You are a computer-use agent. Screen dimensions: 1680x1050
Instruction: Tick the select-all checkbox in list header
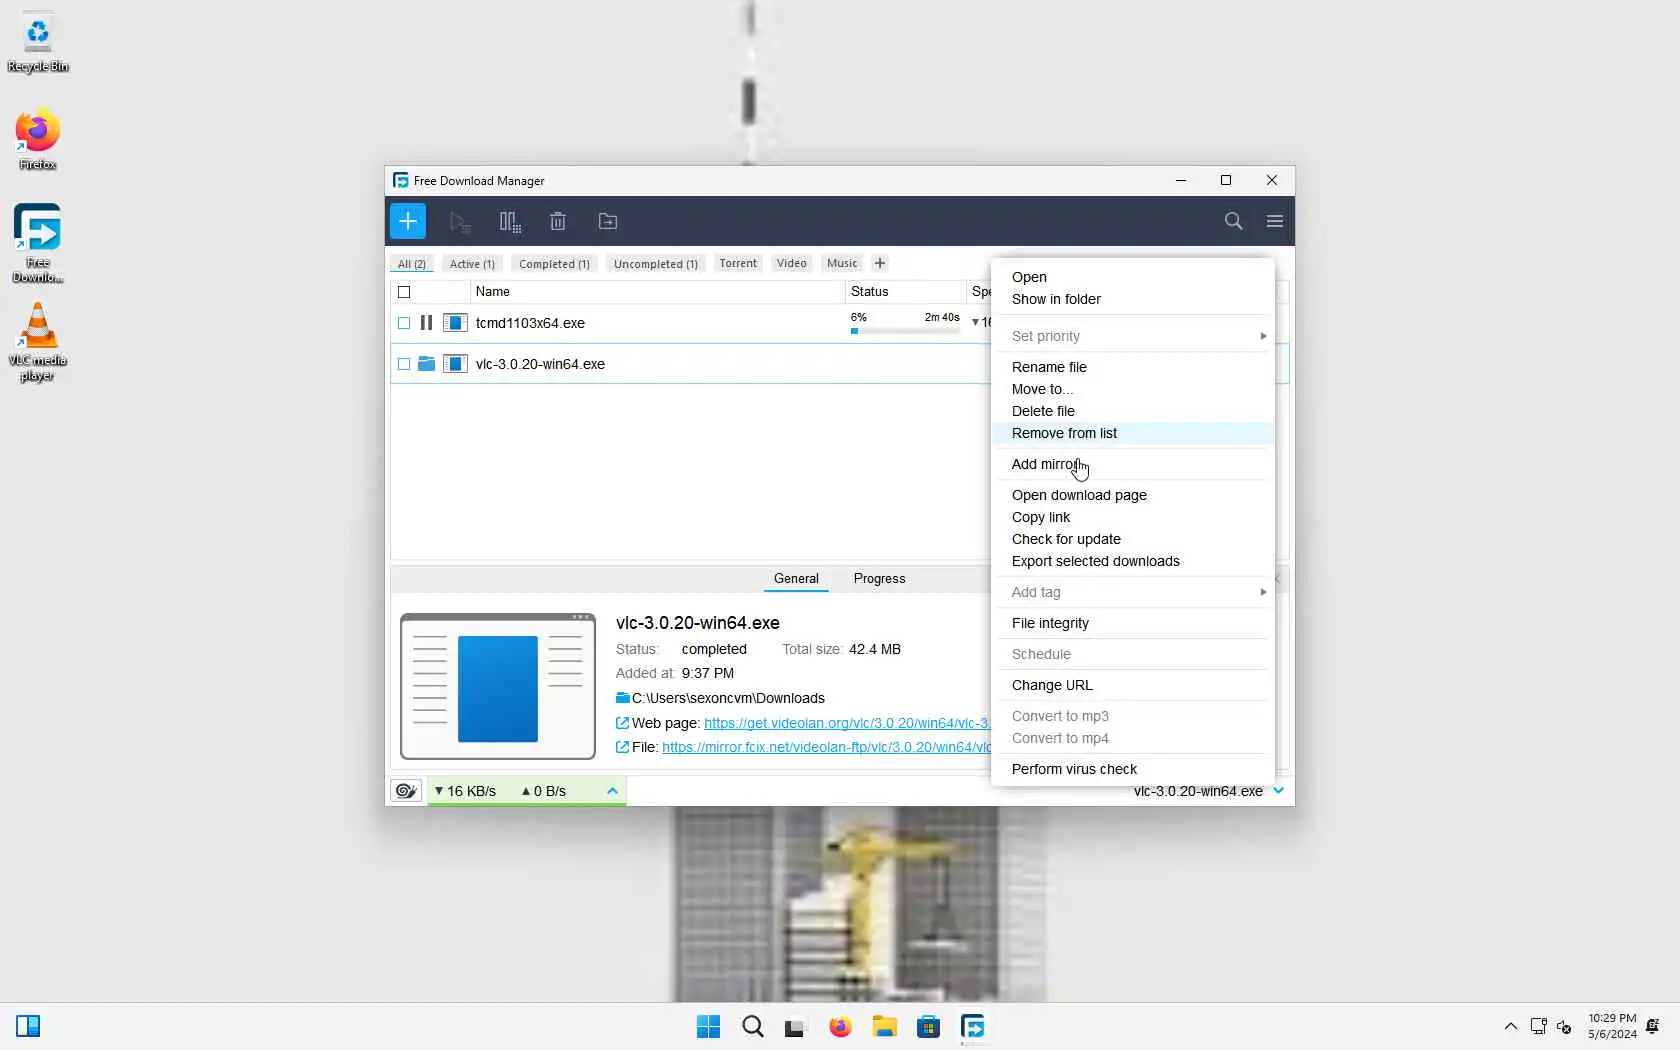click(404, 292)
